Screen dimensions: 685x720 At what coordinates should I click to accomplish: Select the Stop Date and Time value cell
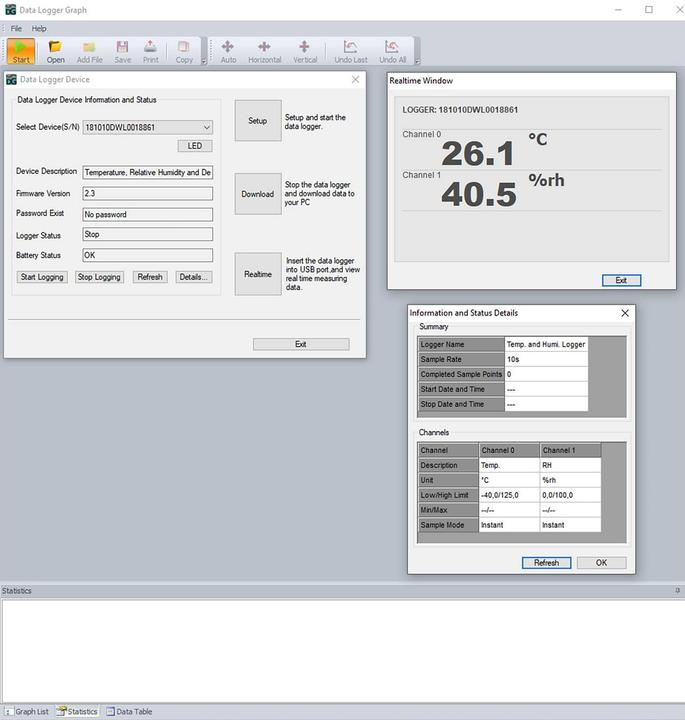click(546, 404)
